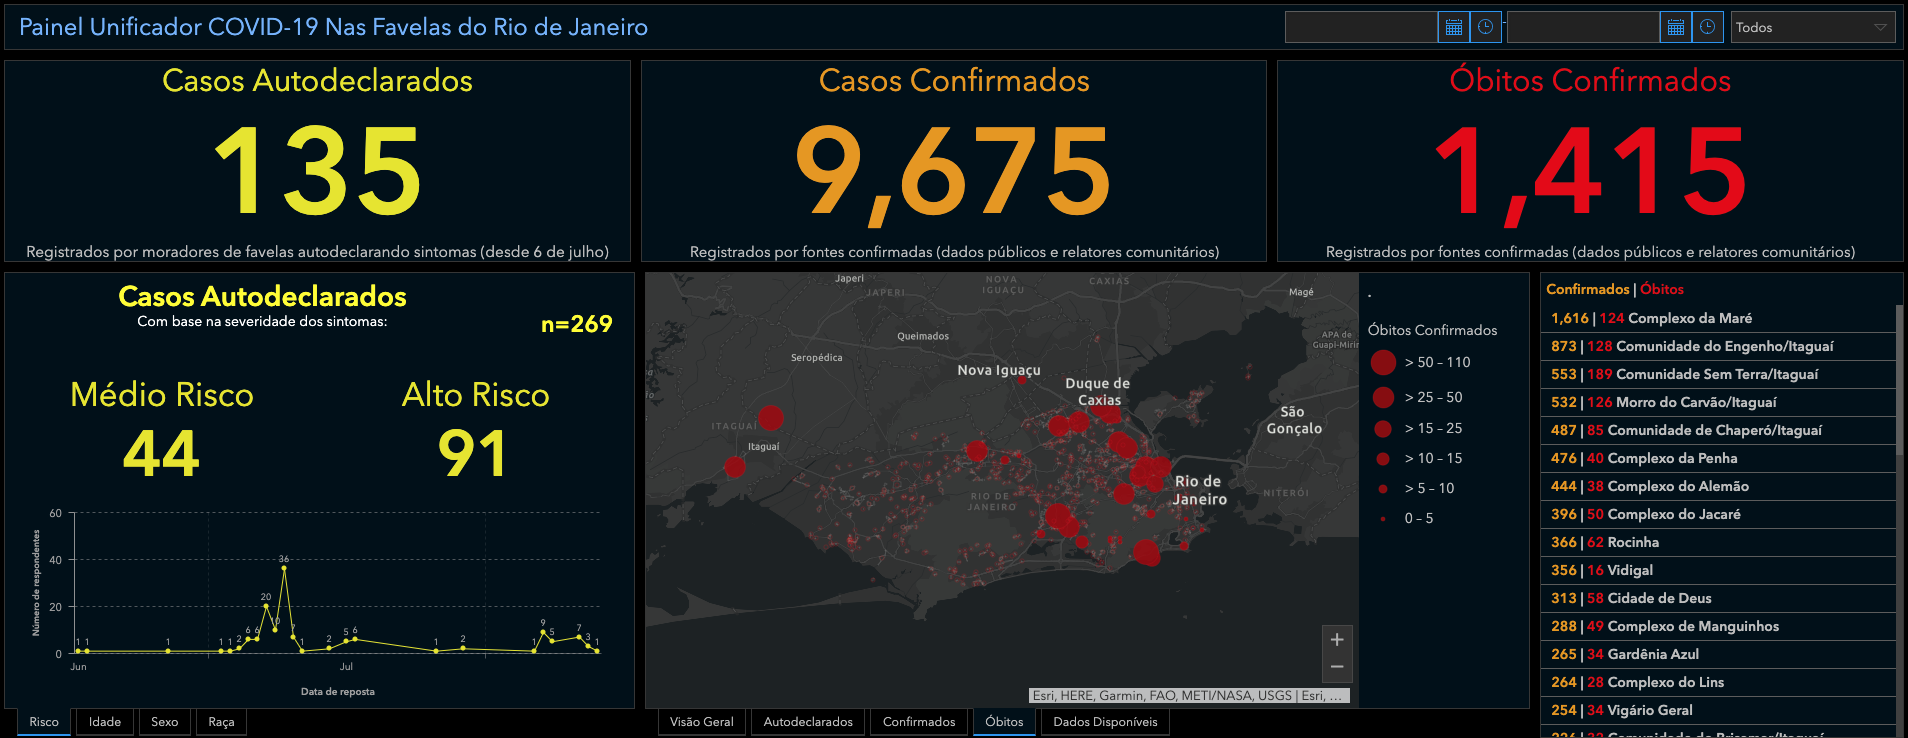Image resolution: width=1908 pixels, height=738 pixels.
Task: Open the end date time picker clock
Action: click(1707, 27)
